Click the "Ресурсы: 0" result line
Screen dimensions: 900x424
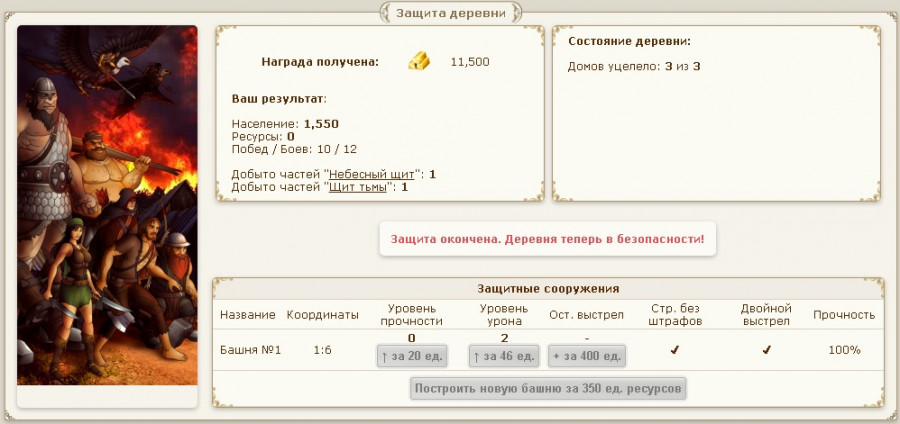(263, 137)
